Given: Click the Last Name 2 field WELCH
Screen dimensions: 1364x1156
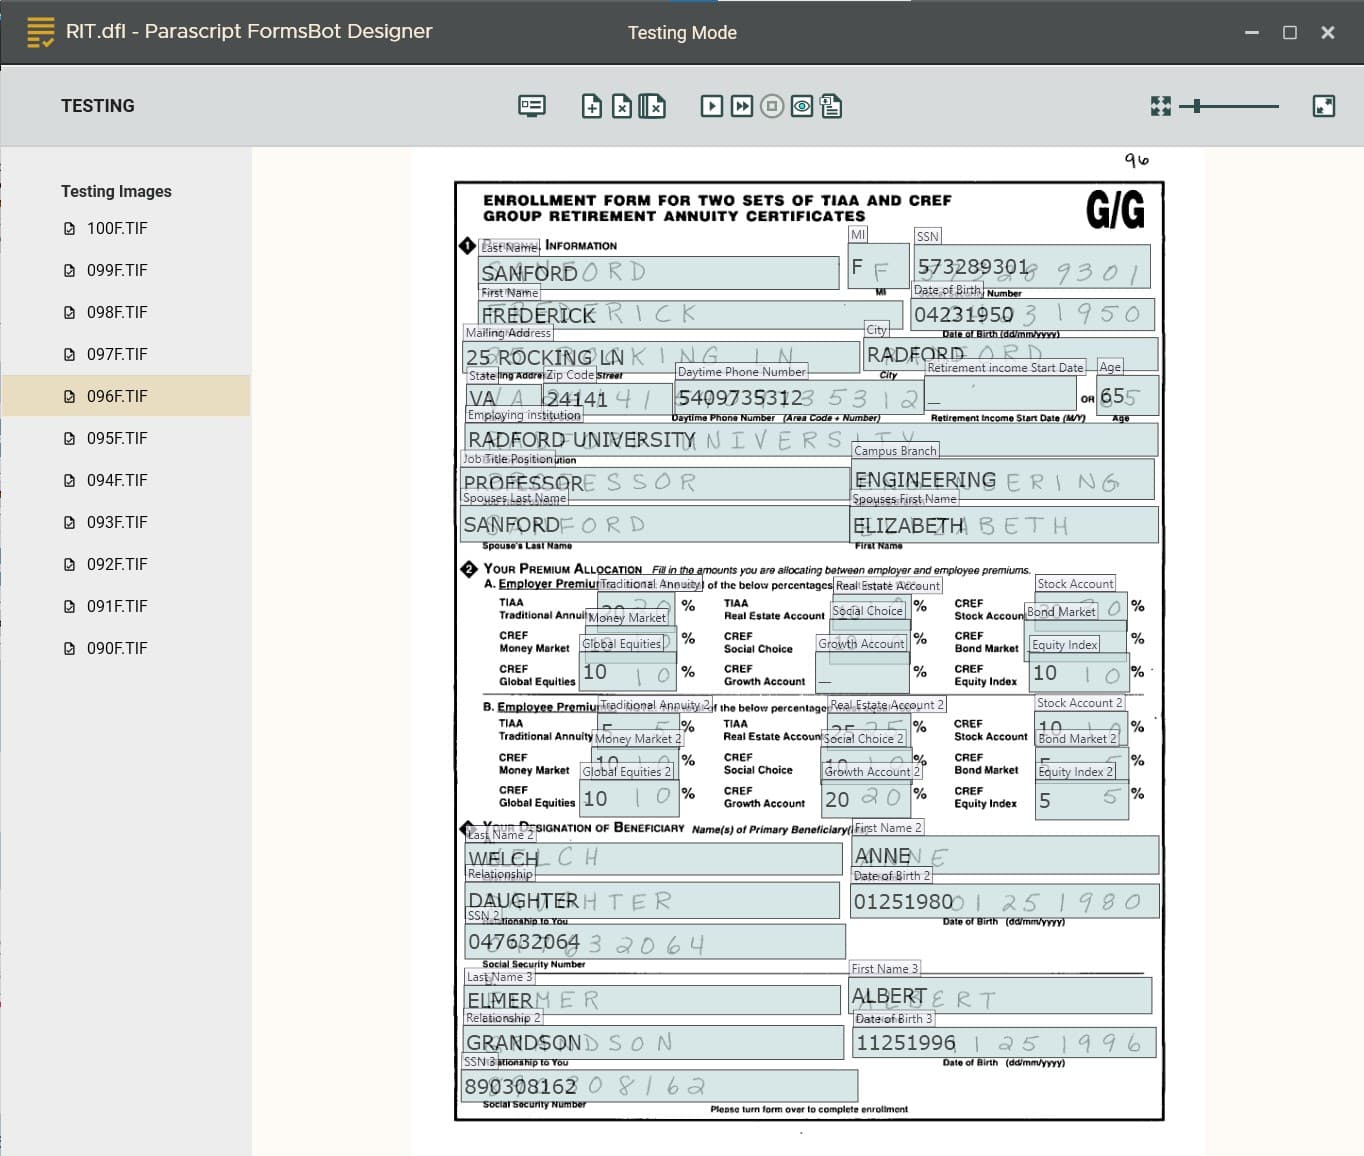Looking at the screenshot, I should [x=654, y=859].
